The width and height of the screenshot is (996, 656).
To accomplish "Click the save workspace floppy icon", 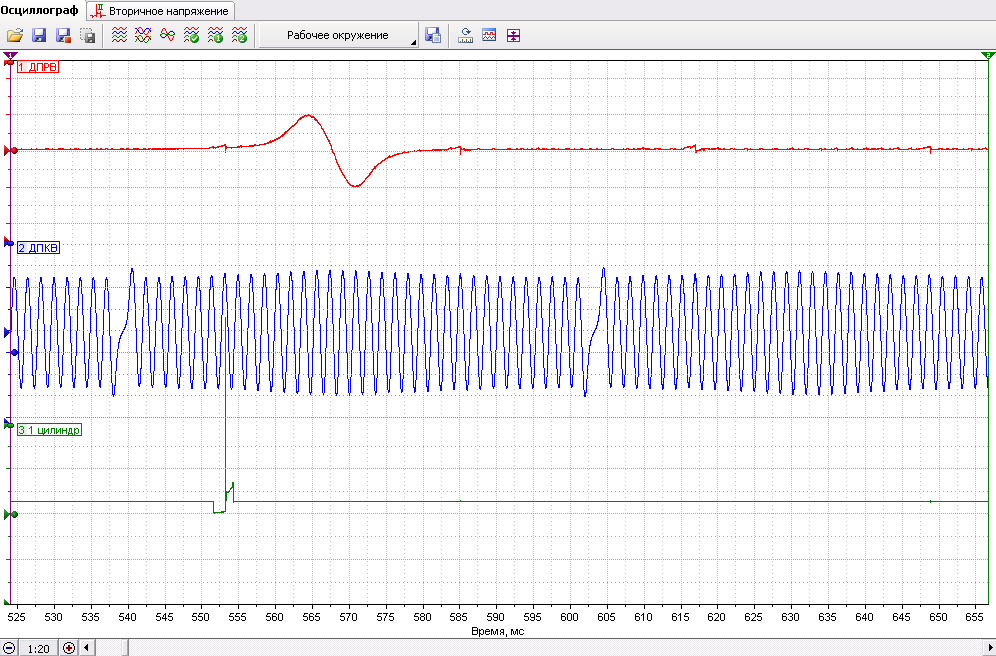I will [x=433, y=36].
